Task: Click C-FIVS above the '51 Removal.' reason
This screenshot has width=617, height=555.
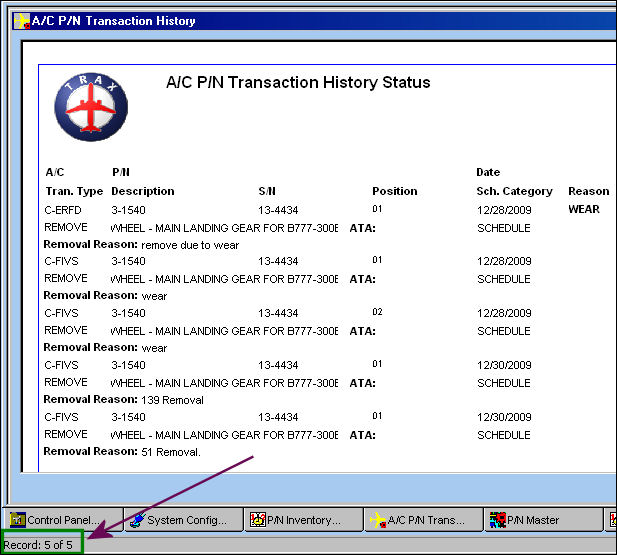Action: [x=61, y=417]
